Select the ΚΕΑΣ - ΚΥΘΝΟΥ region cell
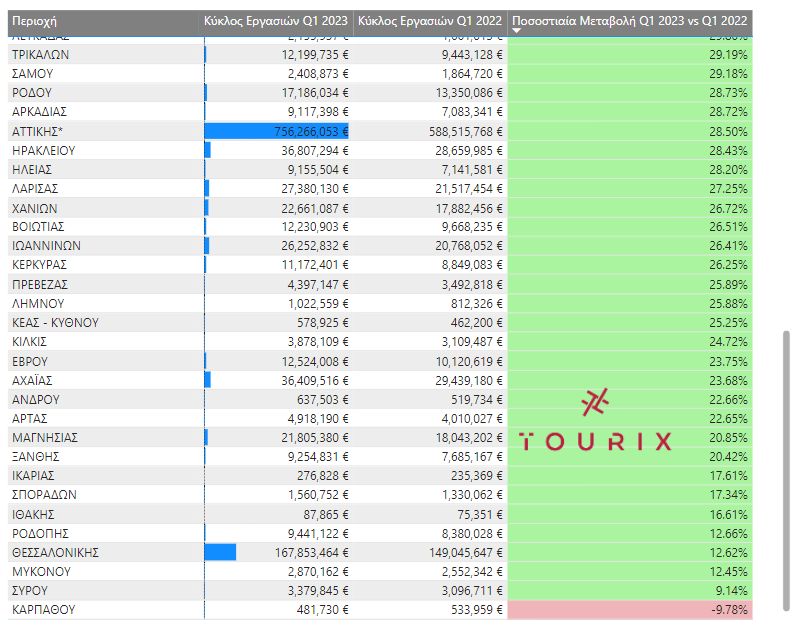The image size is (795, 627). [x=55, y=322]
